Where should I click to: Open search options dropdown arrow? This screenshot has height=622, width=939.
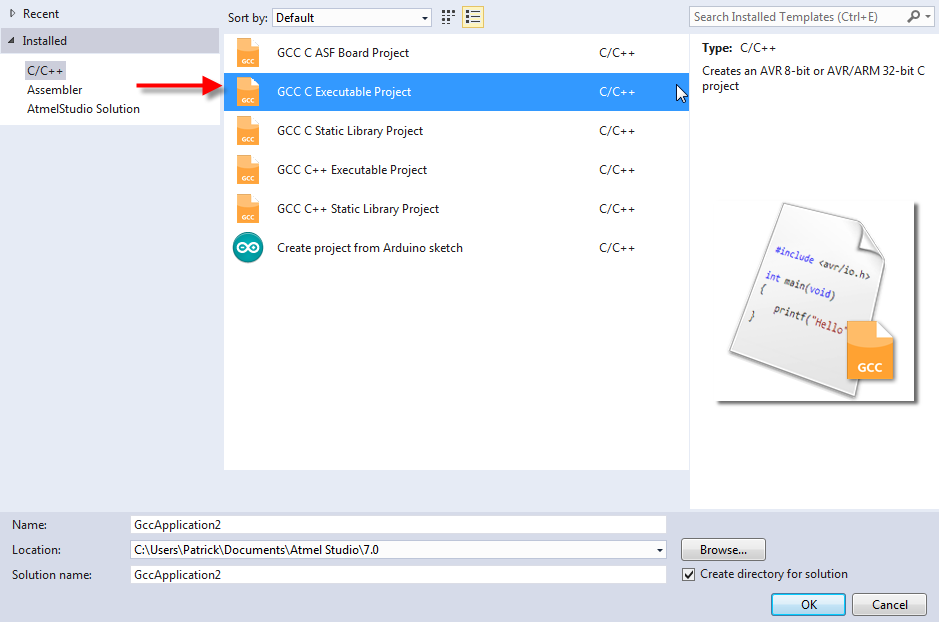(928, 17)
